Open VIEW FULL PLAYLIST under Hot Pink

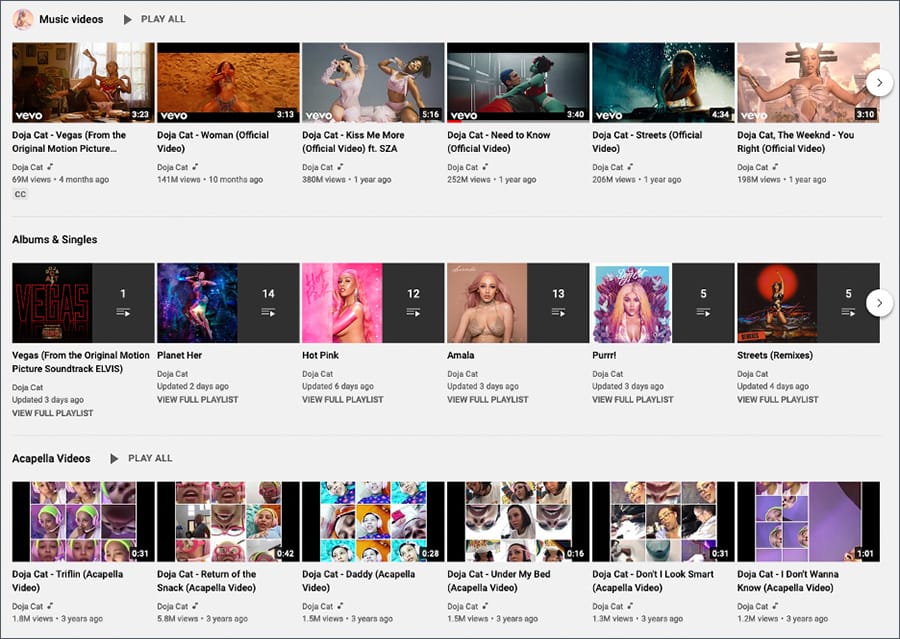(343, 399)
